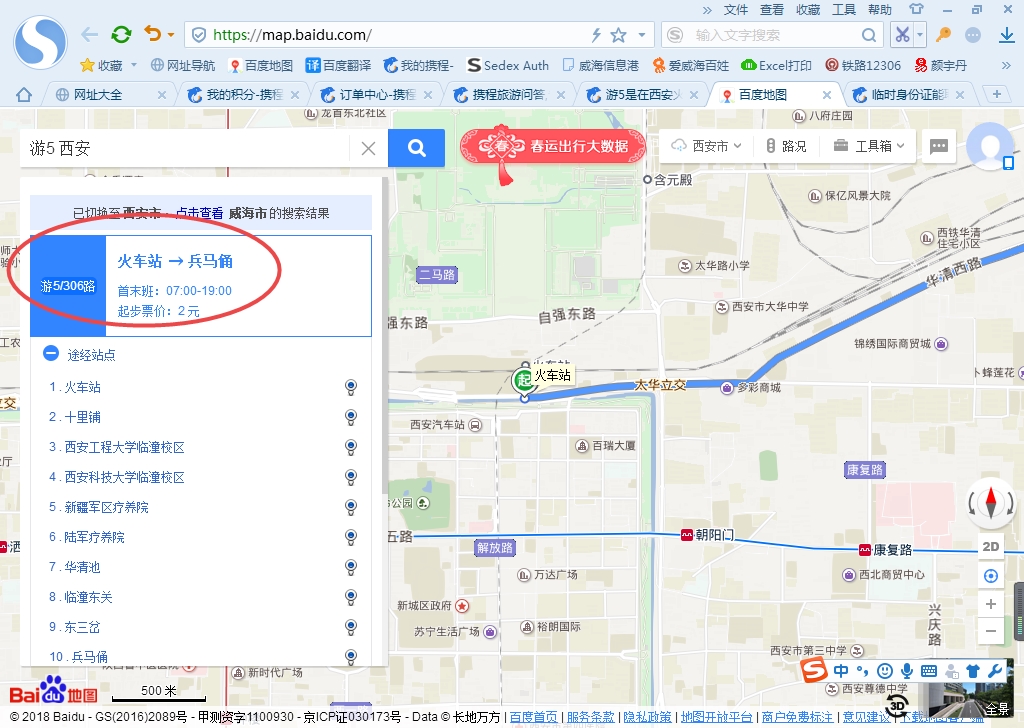The image size is (1024, 728).
Task: Open the 工具 browser menu
Action: [844, 10]
